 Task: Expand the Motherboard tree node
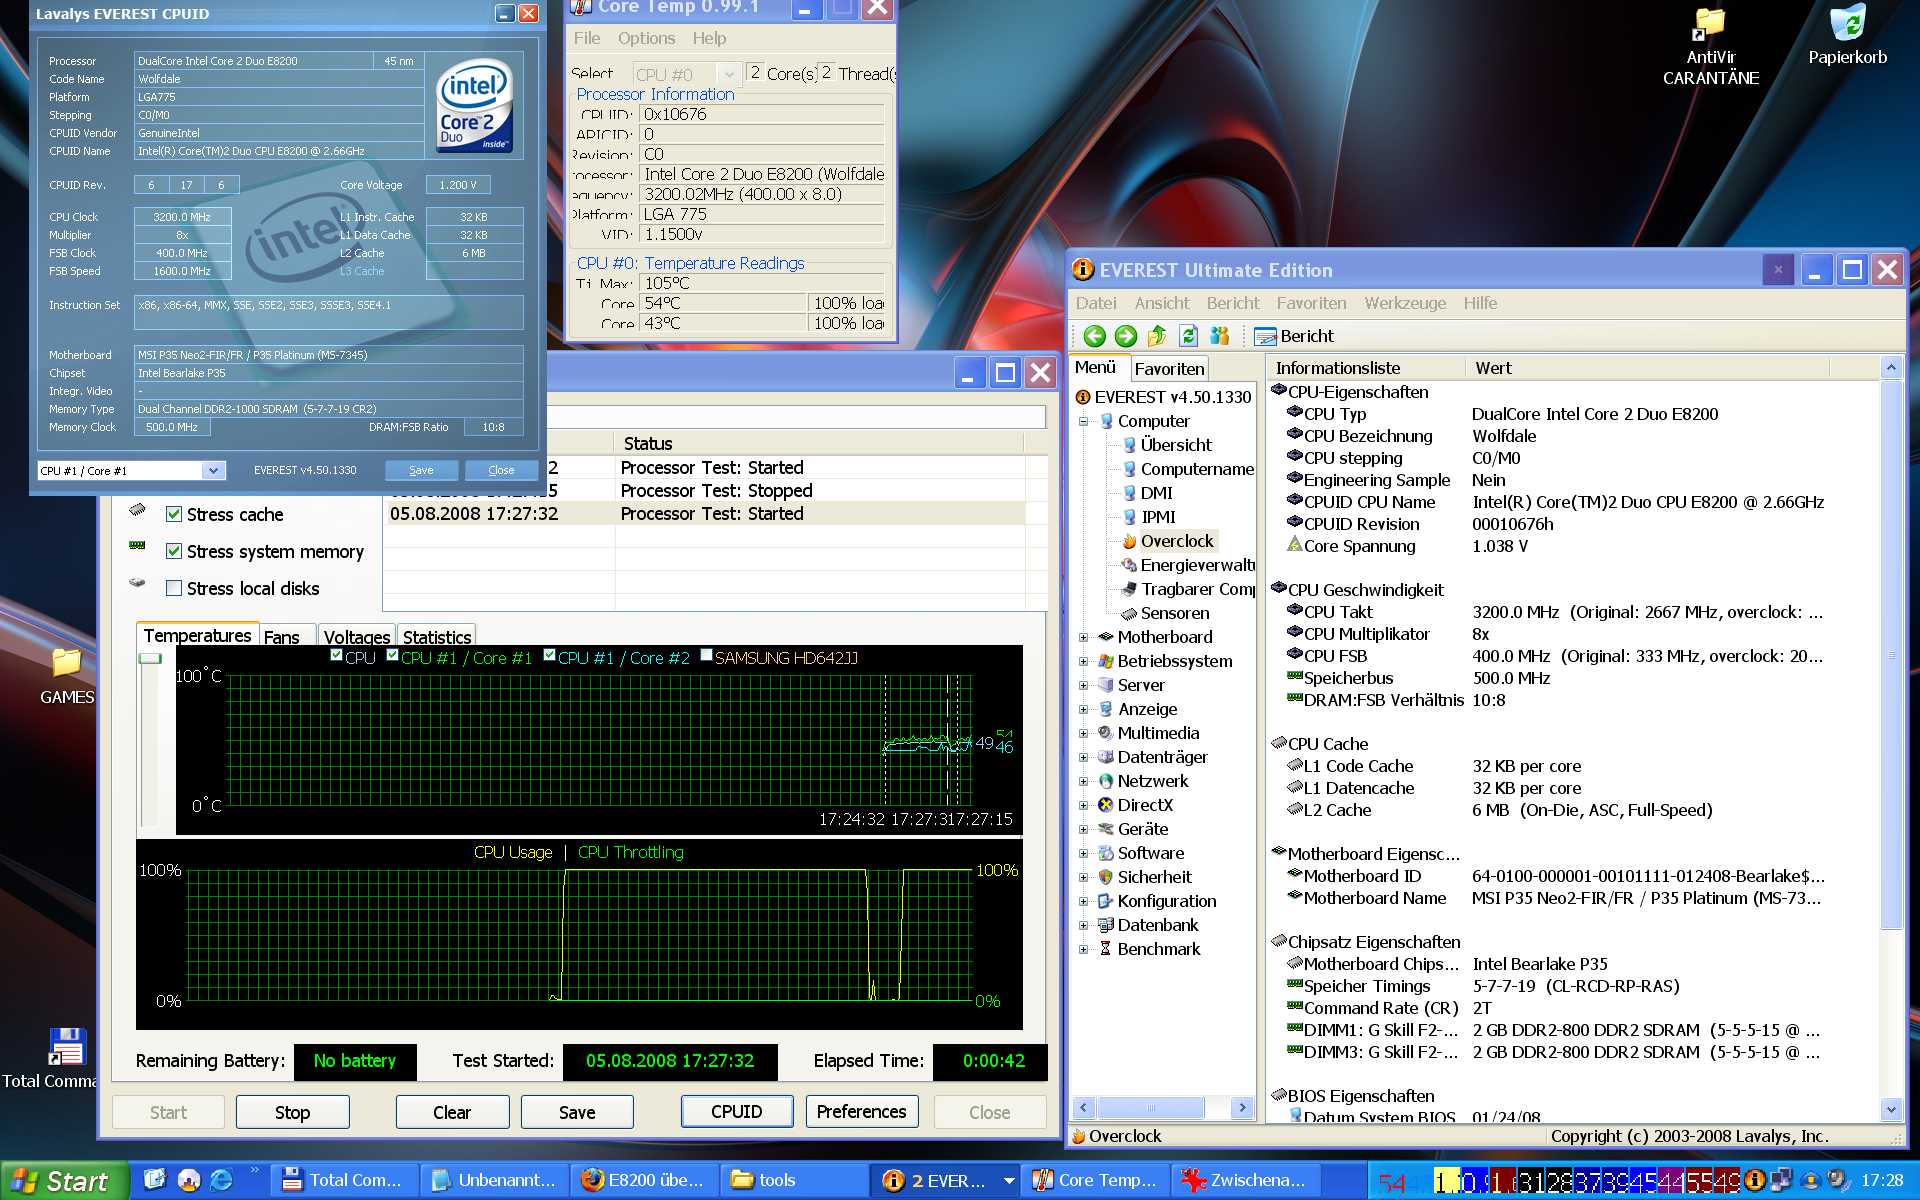click(x=1083, y=637)
